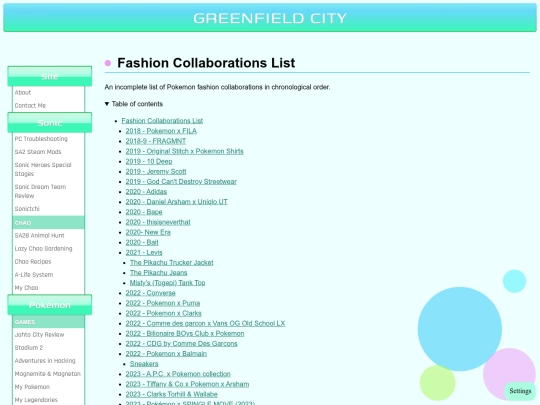Open Johto City Review link
Viewport: 540px width, 405px height.
click(x=39, y=335)
